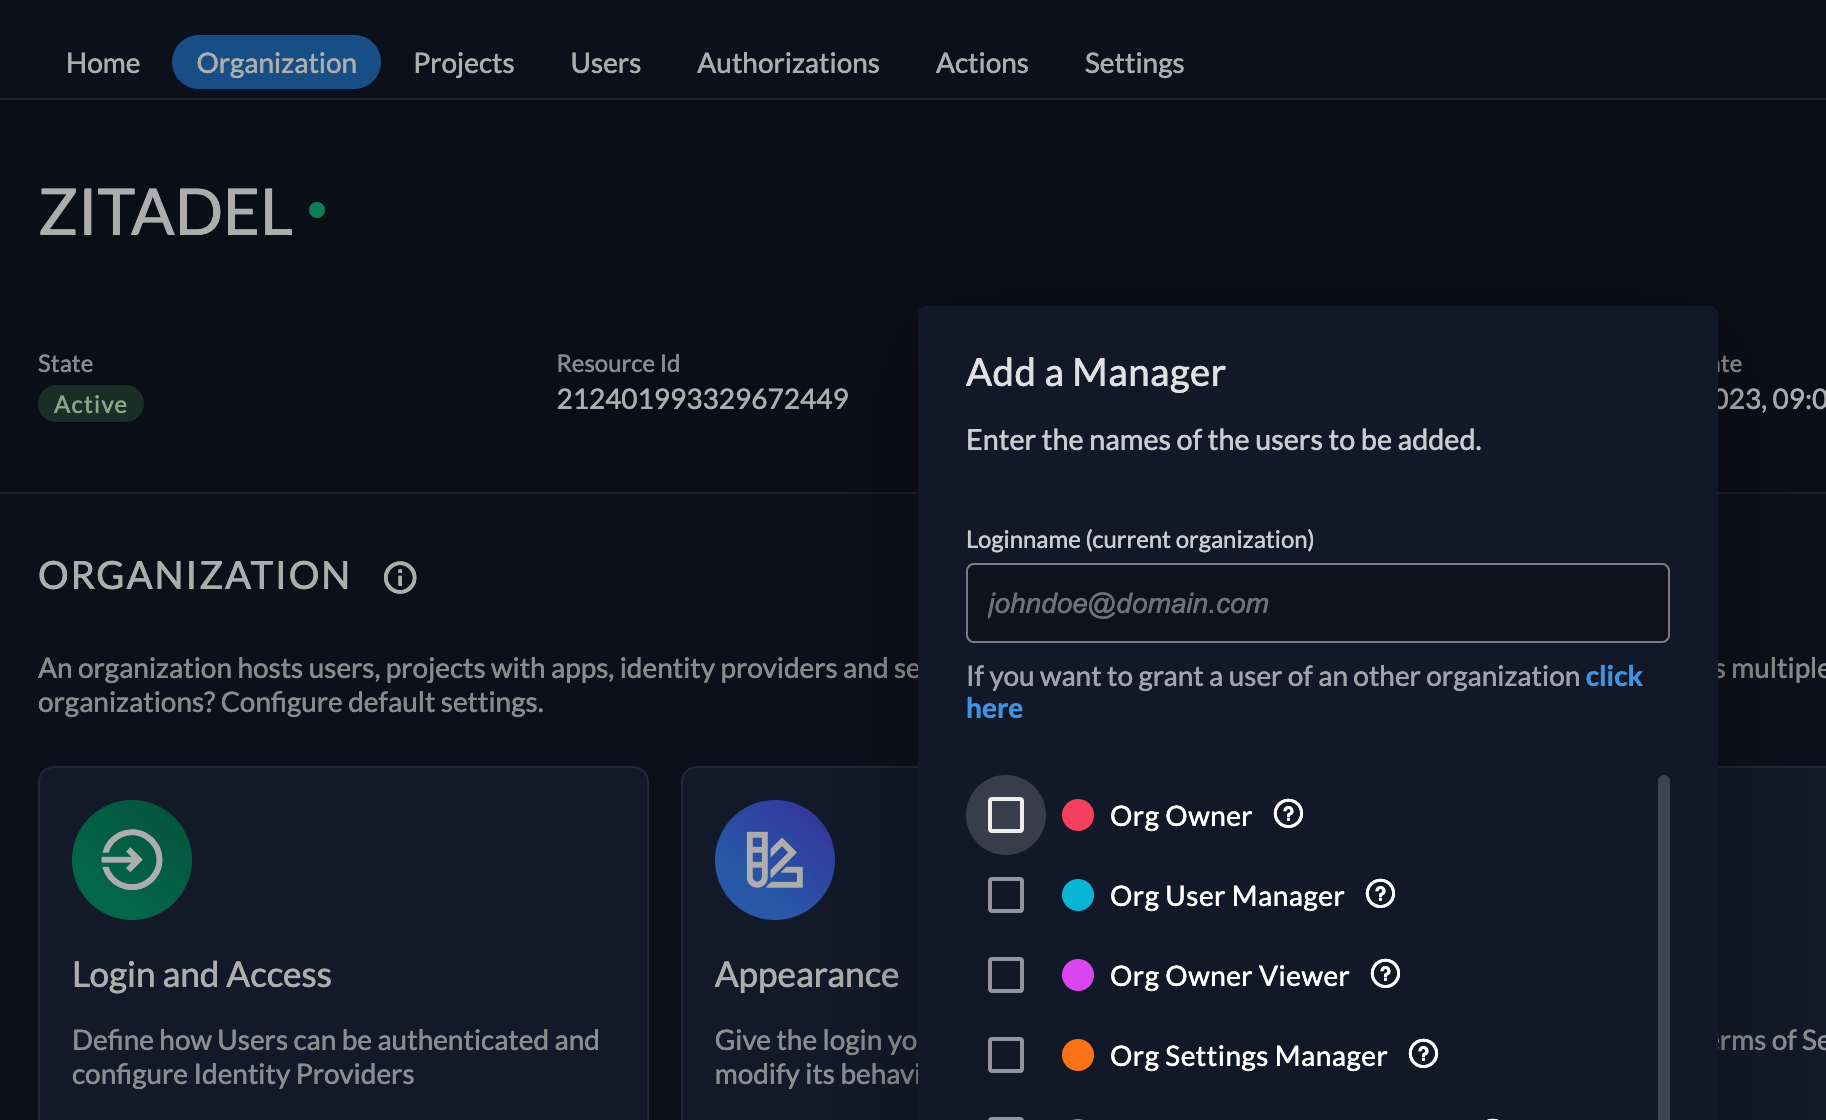Click the Appearance palette icon
1826x1120 pixels.
pyautogui.click(x=775, y=860)
